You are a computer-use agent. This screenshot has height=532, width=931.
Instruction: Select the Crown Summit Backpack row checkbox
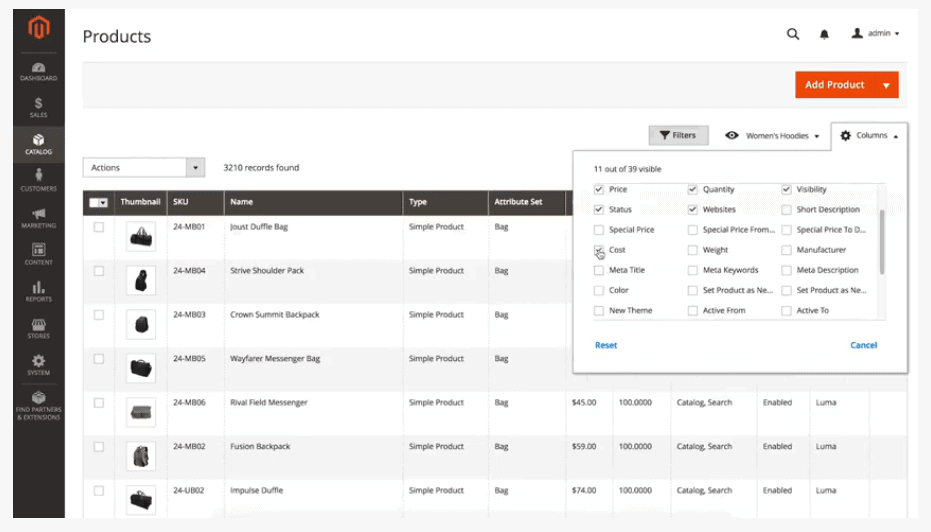pos(99,315)
